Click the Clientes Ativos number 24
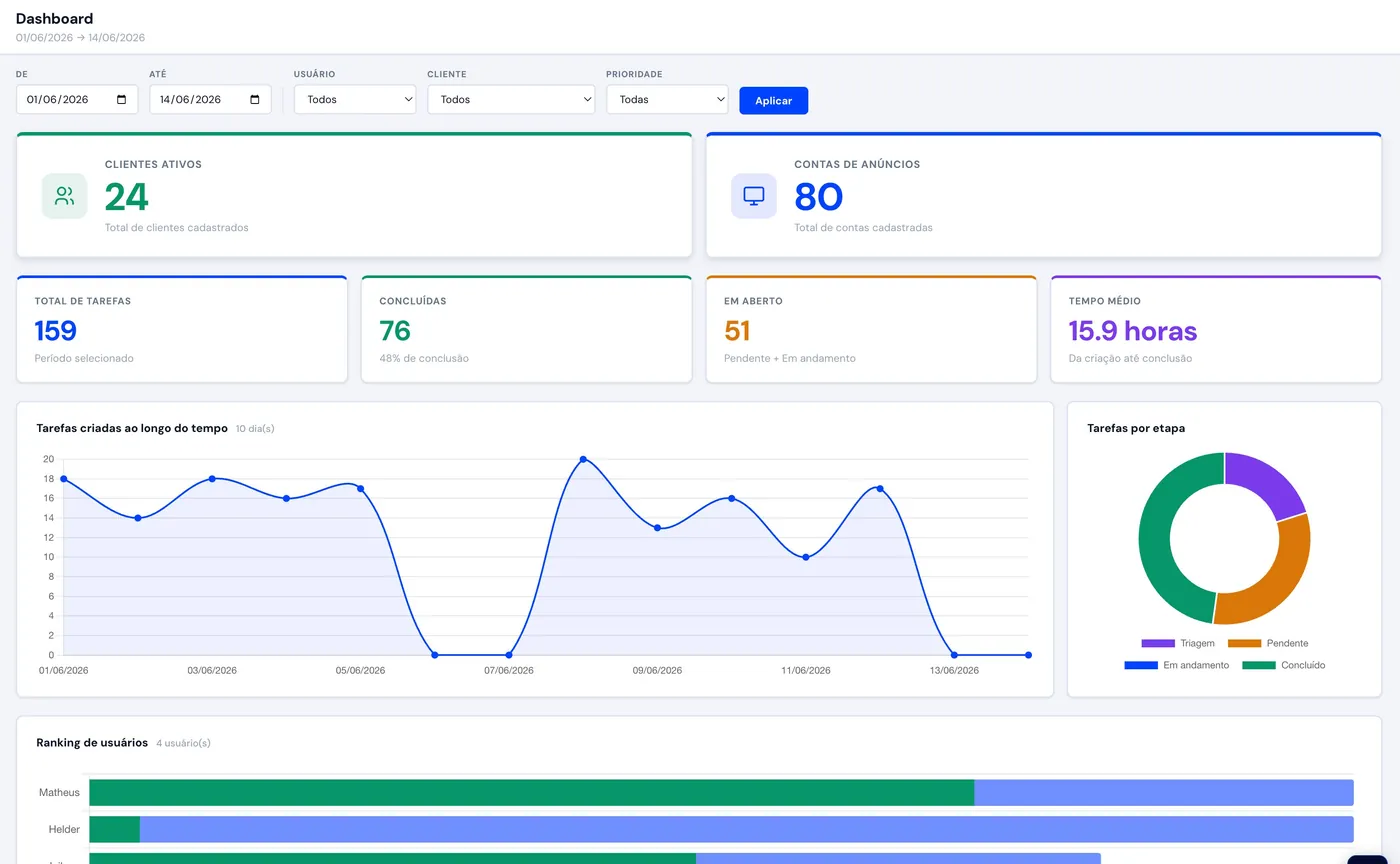1400x864 pixels. coord(127,197)
